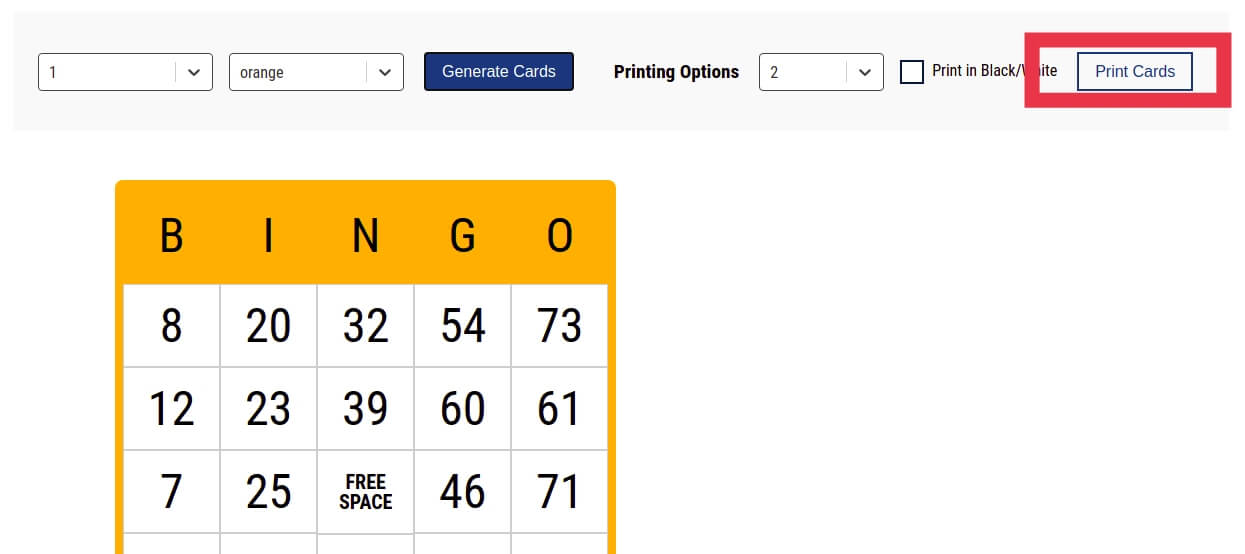Image resolution: width=1245 pixels, height=554 pixels.
Task: Select bingo cell number 54
Action: point(462,326)
